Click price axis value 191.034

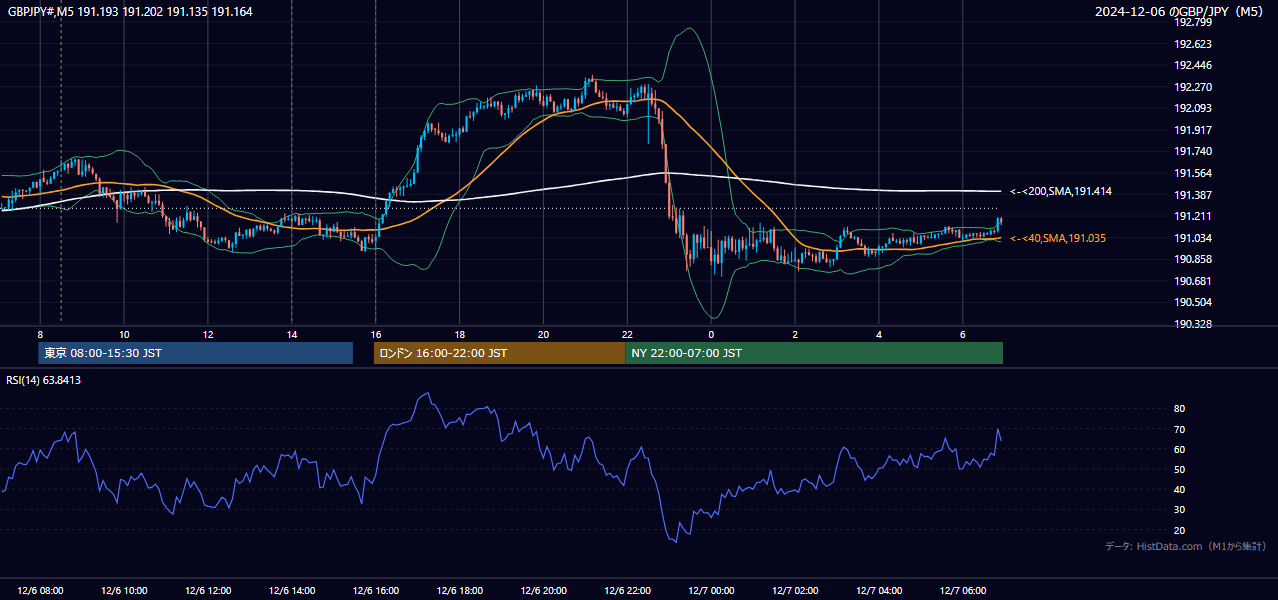(1193, 238)
